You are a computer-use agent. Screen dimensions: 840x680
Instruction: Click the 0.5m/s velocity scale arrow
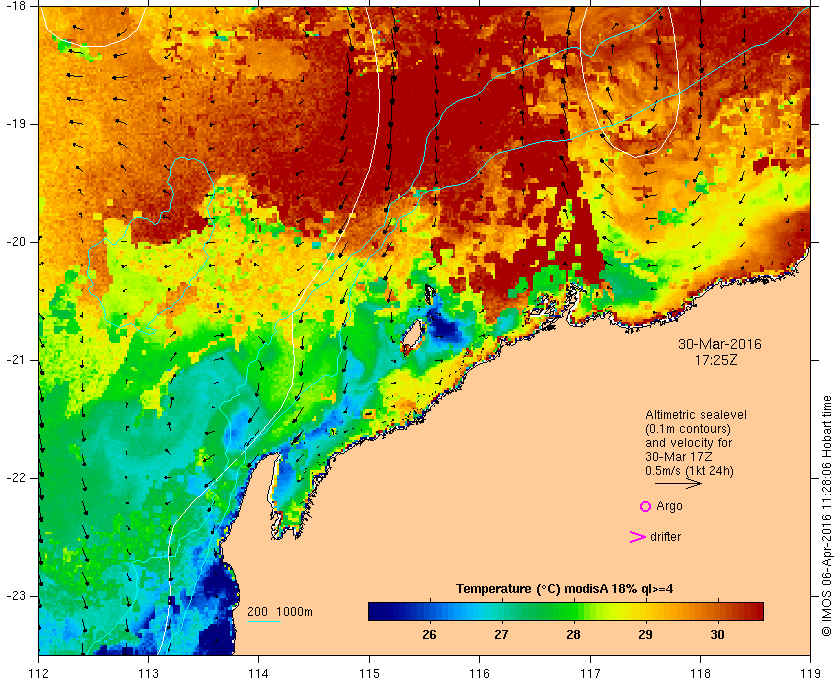(x=678, y=483)
